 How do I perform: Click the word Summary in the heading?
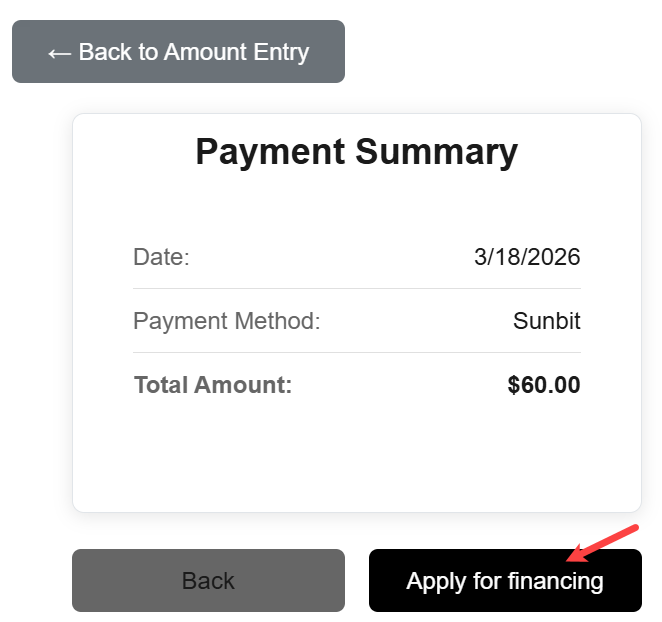click(436, 152)
